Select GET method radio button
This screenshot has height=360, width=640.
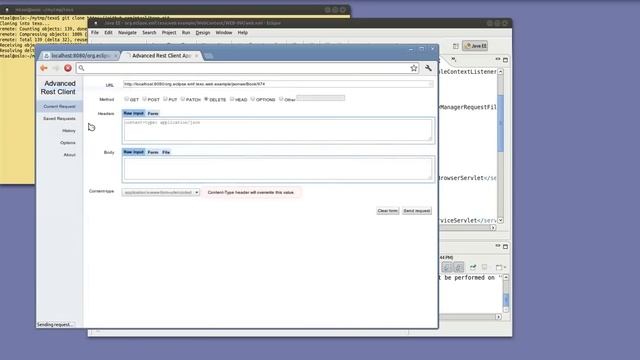pos(127,99)
